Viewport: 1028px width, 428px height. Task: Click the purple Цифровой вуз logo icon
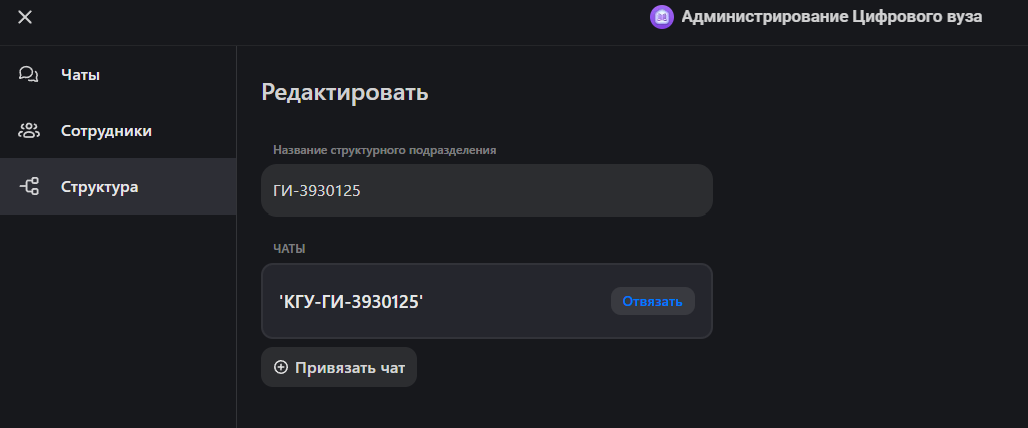661,17
